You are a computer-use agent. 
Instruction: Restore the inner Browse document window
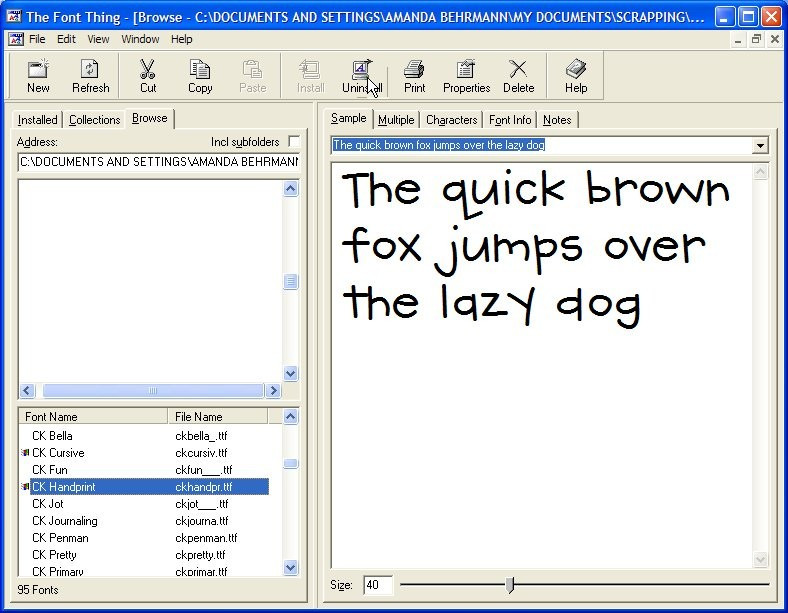pyautogui.click(x=756, y=40)
